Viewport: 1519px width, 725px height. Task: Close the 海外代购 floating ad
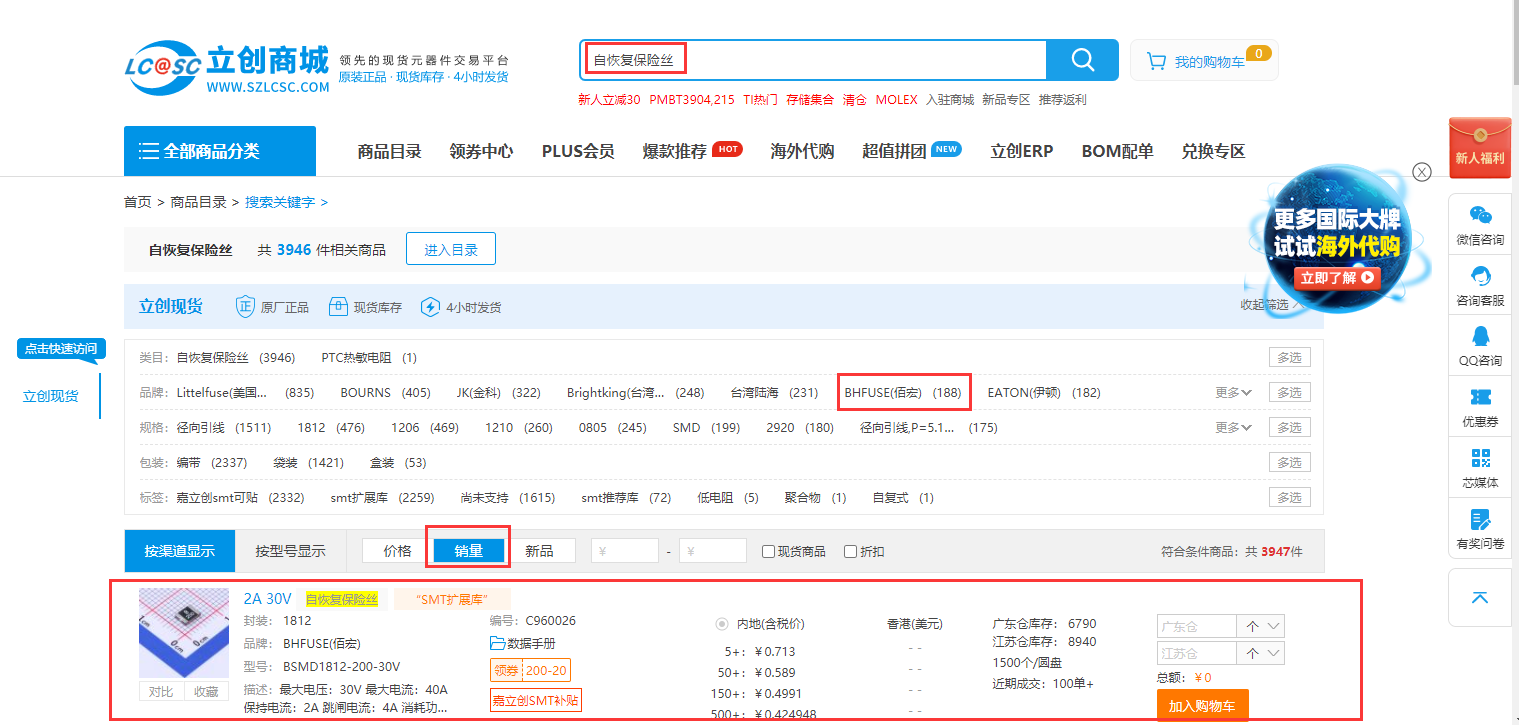coord(1422,171)
